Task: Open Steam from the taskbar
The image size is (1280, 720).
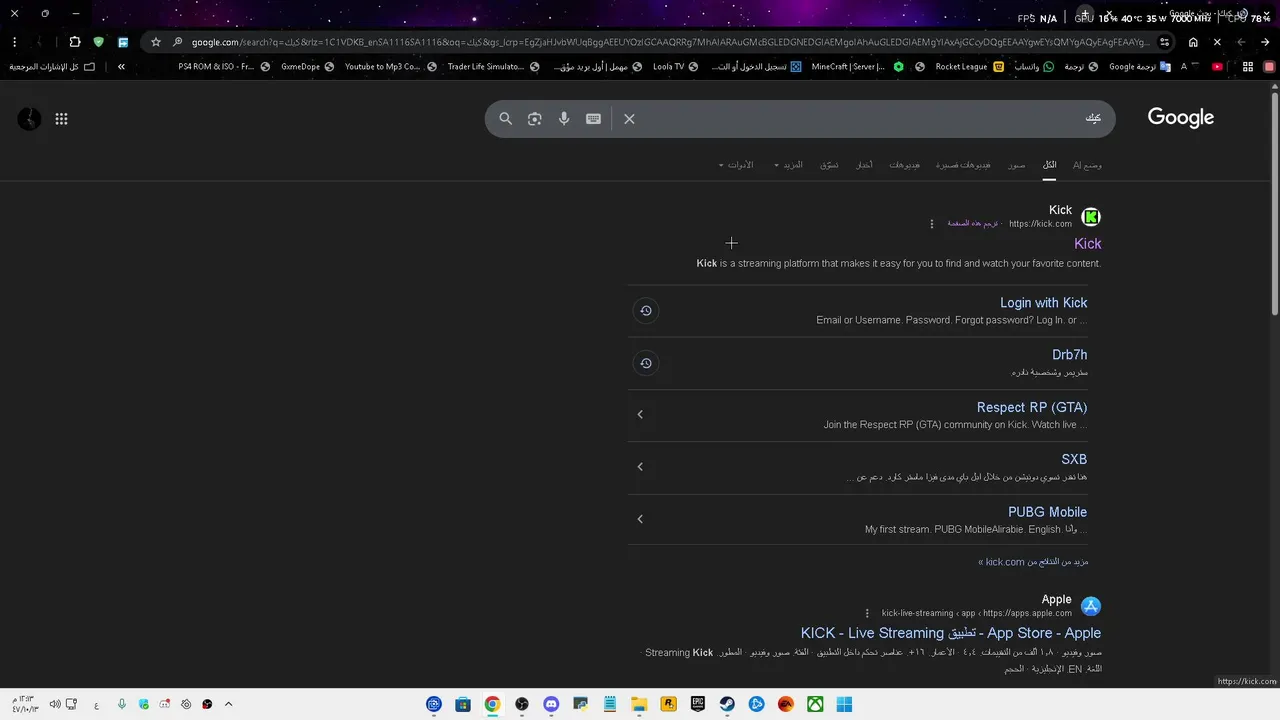Action: tap(727, 704)
